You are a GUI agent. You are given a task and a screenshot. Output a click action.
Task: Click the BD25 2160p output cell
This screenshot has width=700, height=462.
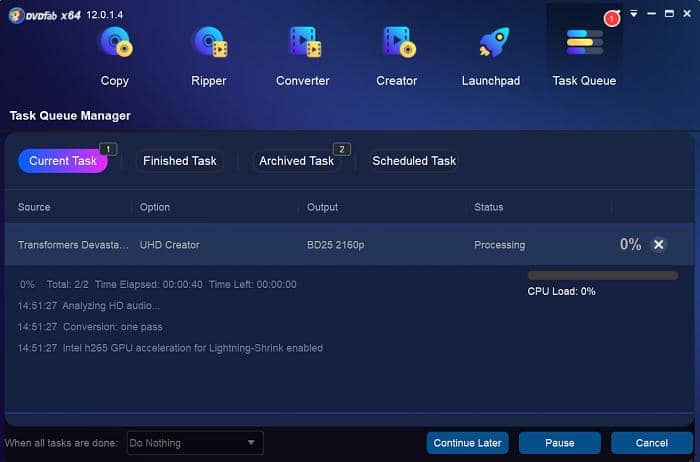pos(335,245)
